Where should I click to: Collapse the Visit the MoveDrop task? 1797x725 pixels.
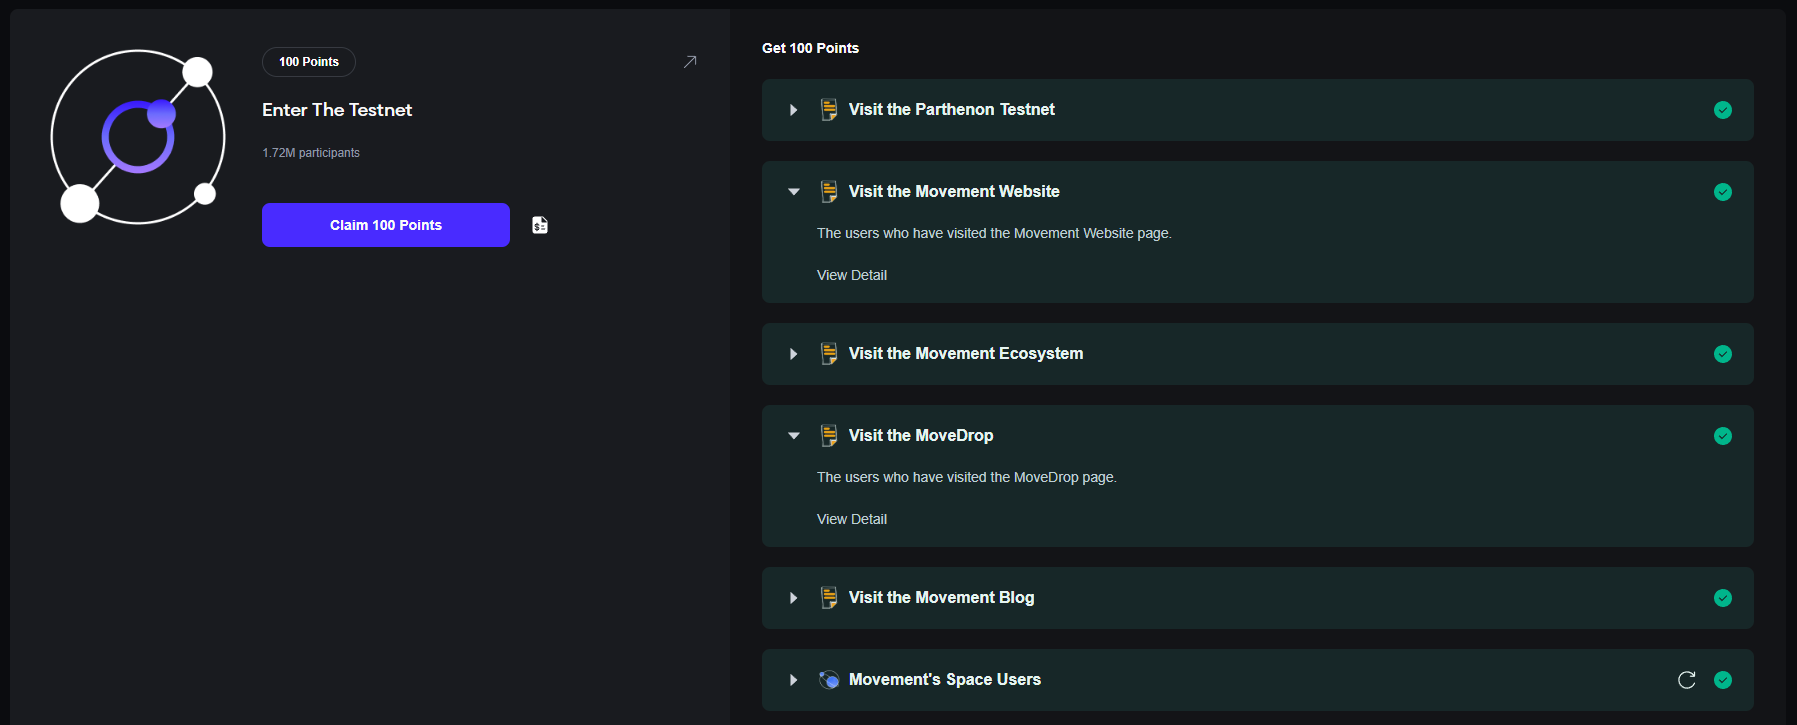pos(793,436)
